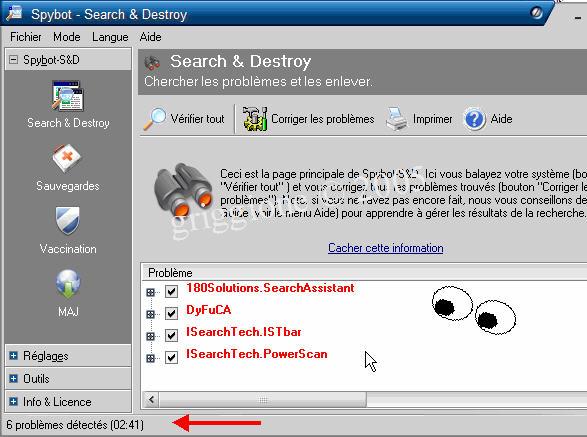Click the round emblem in title bar
The image size is (587, 437).
pos(536,13)
